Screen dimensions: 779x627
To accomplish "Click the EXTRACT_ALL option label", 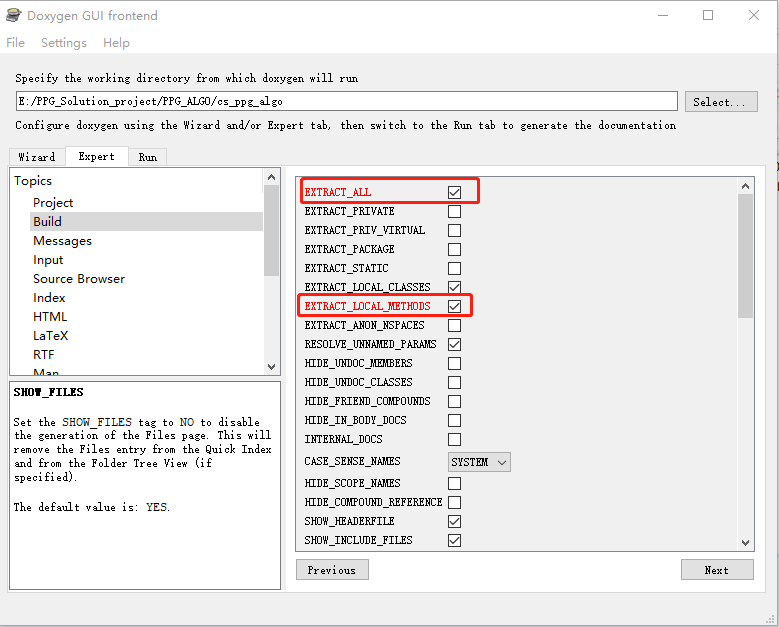I will pyautogui.click(x=338, y=192).
